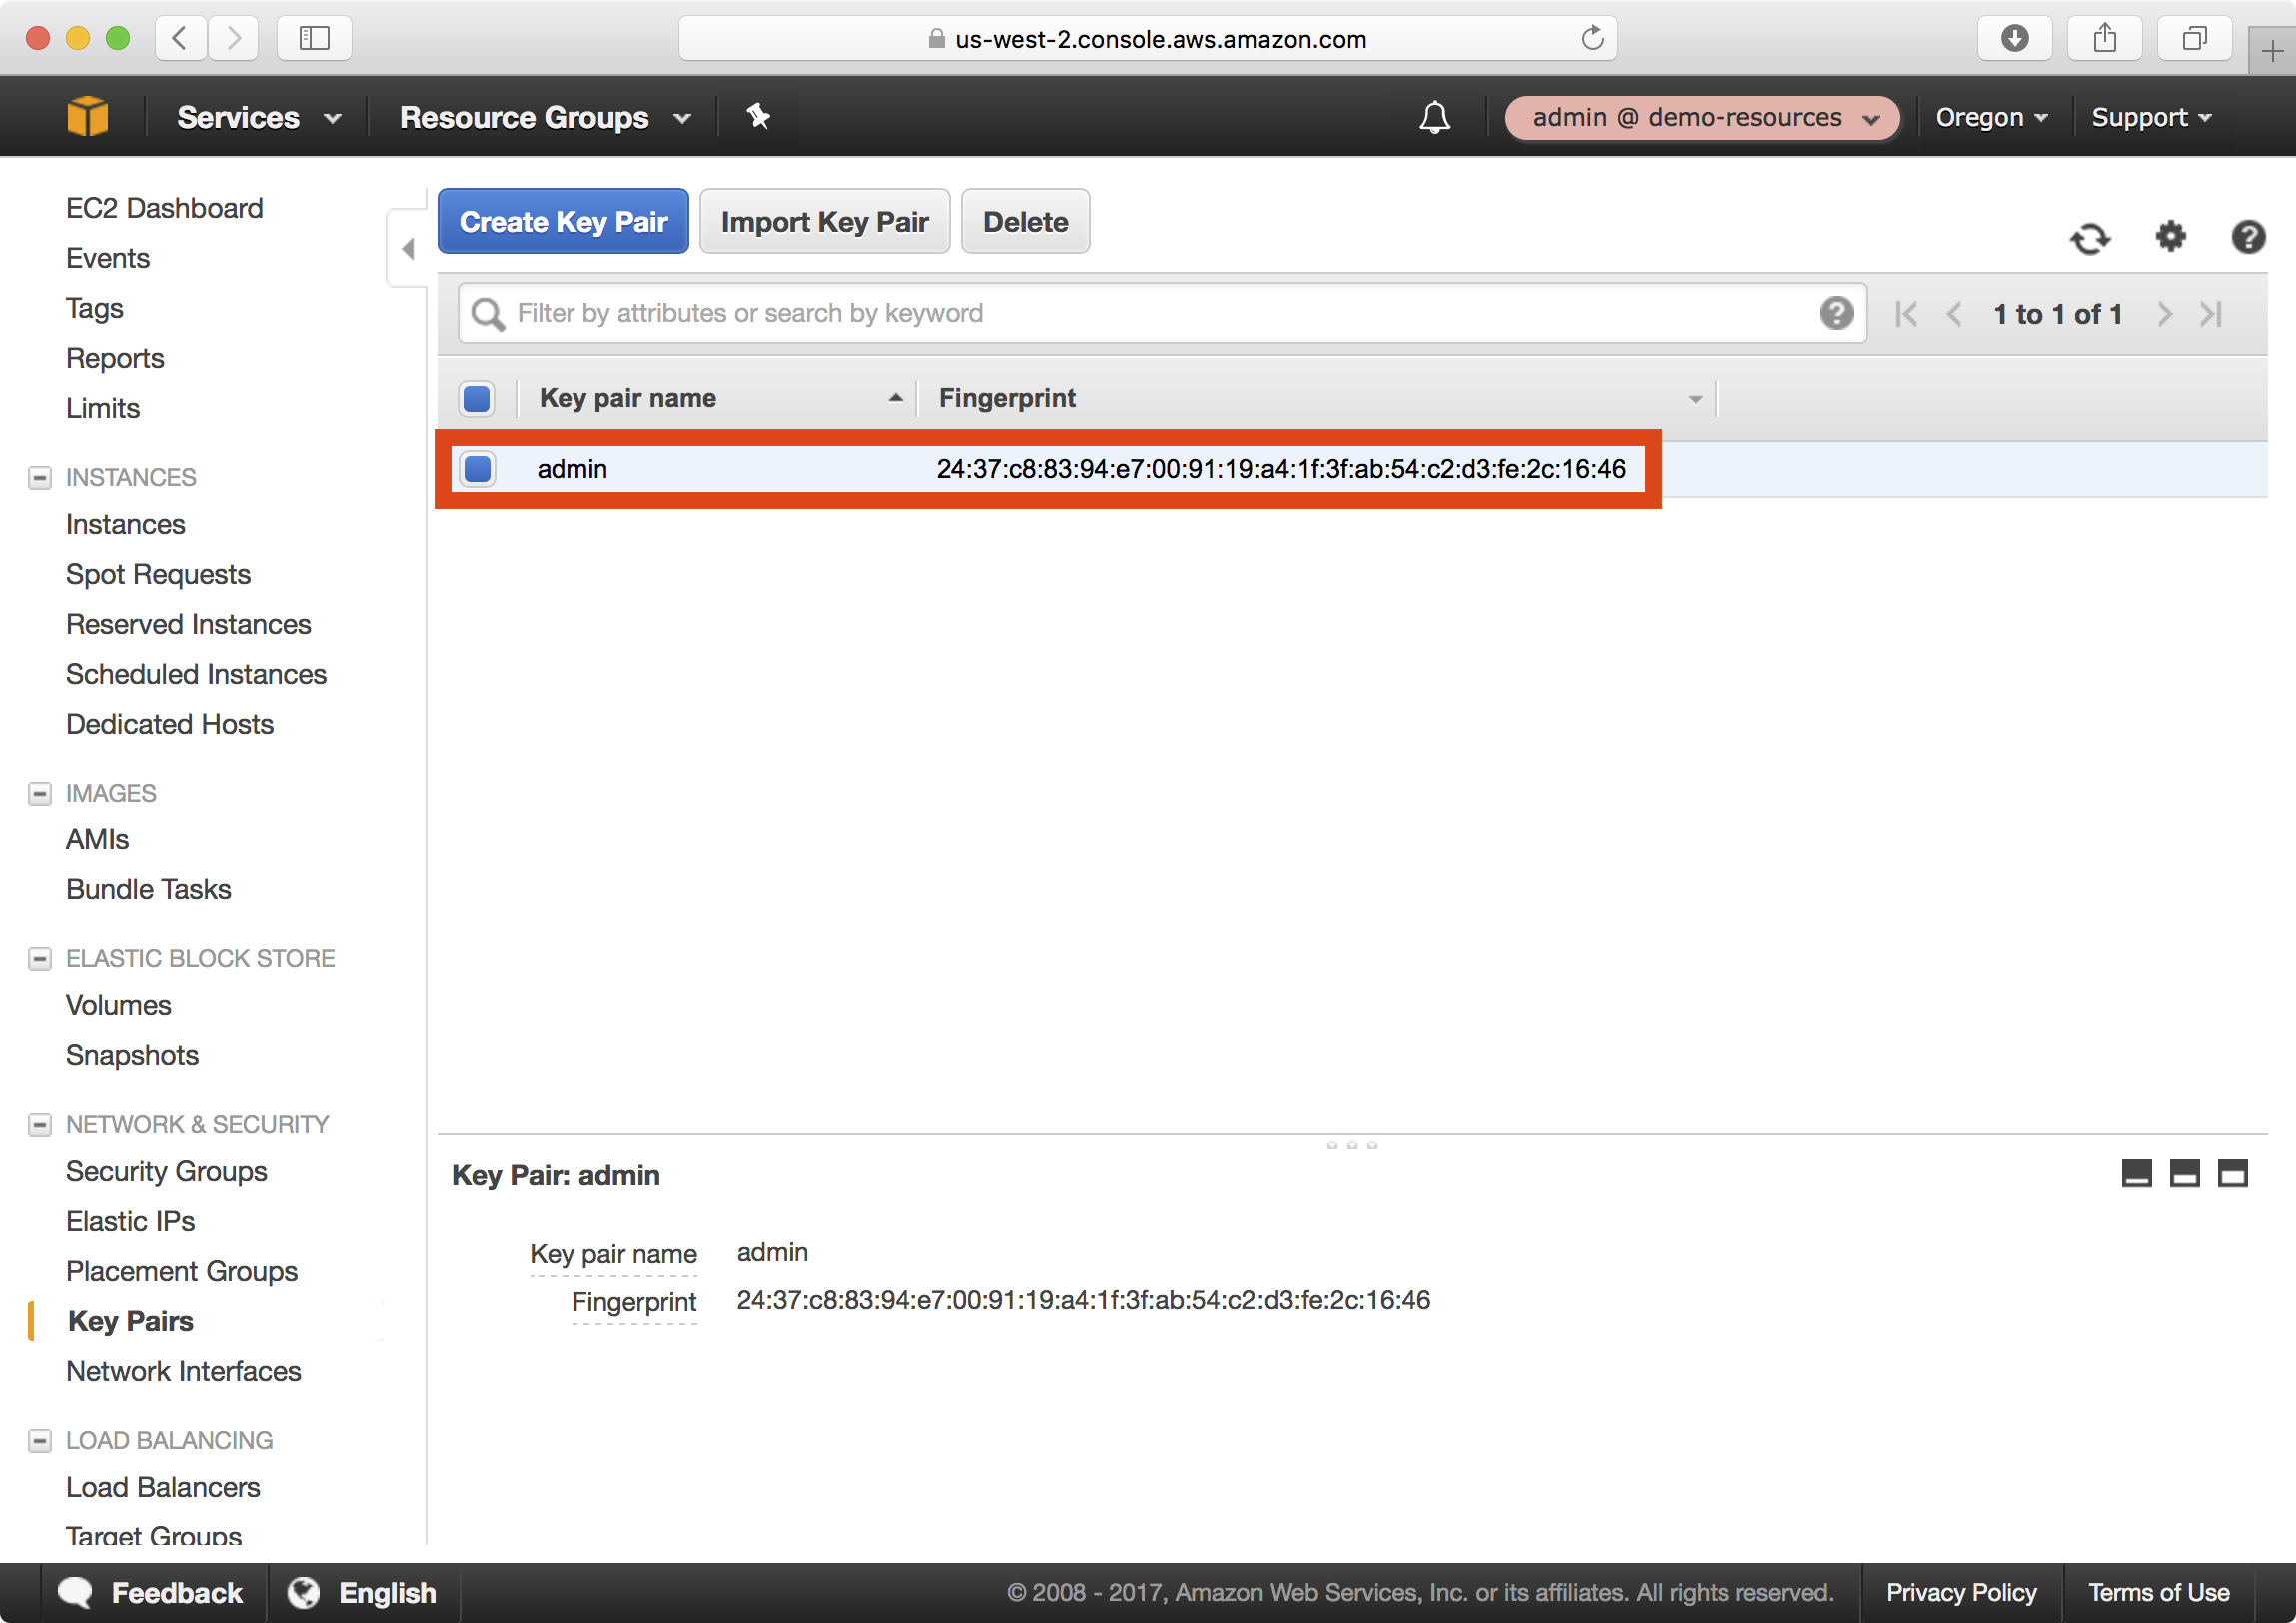
Task: Open Elastic IPs in sidebar
Action: point(131,1222)
